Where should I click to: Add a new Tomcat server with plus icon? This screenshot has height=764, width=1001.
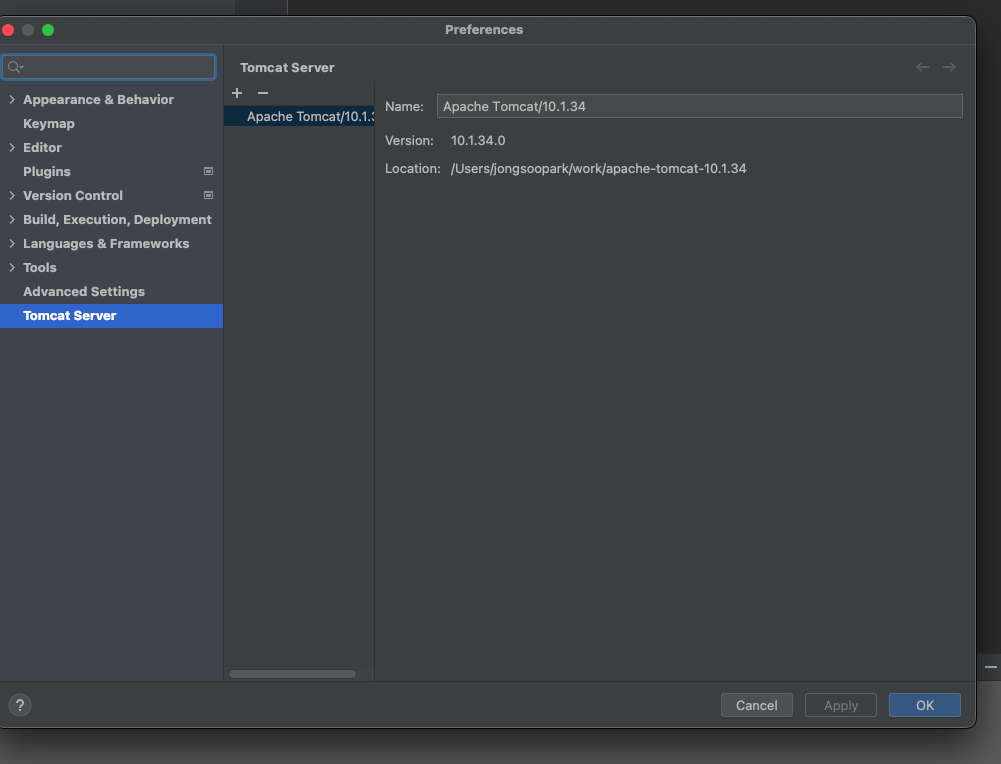tap(237, 93)
